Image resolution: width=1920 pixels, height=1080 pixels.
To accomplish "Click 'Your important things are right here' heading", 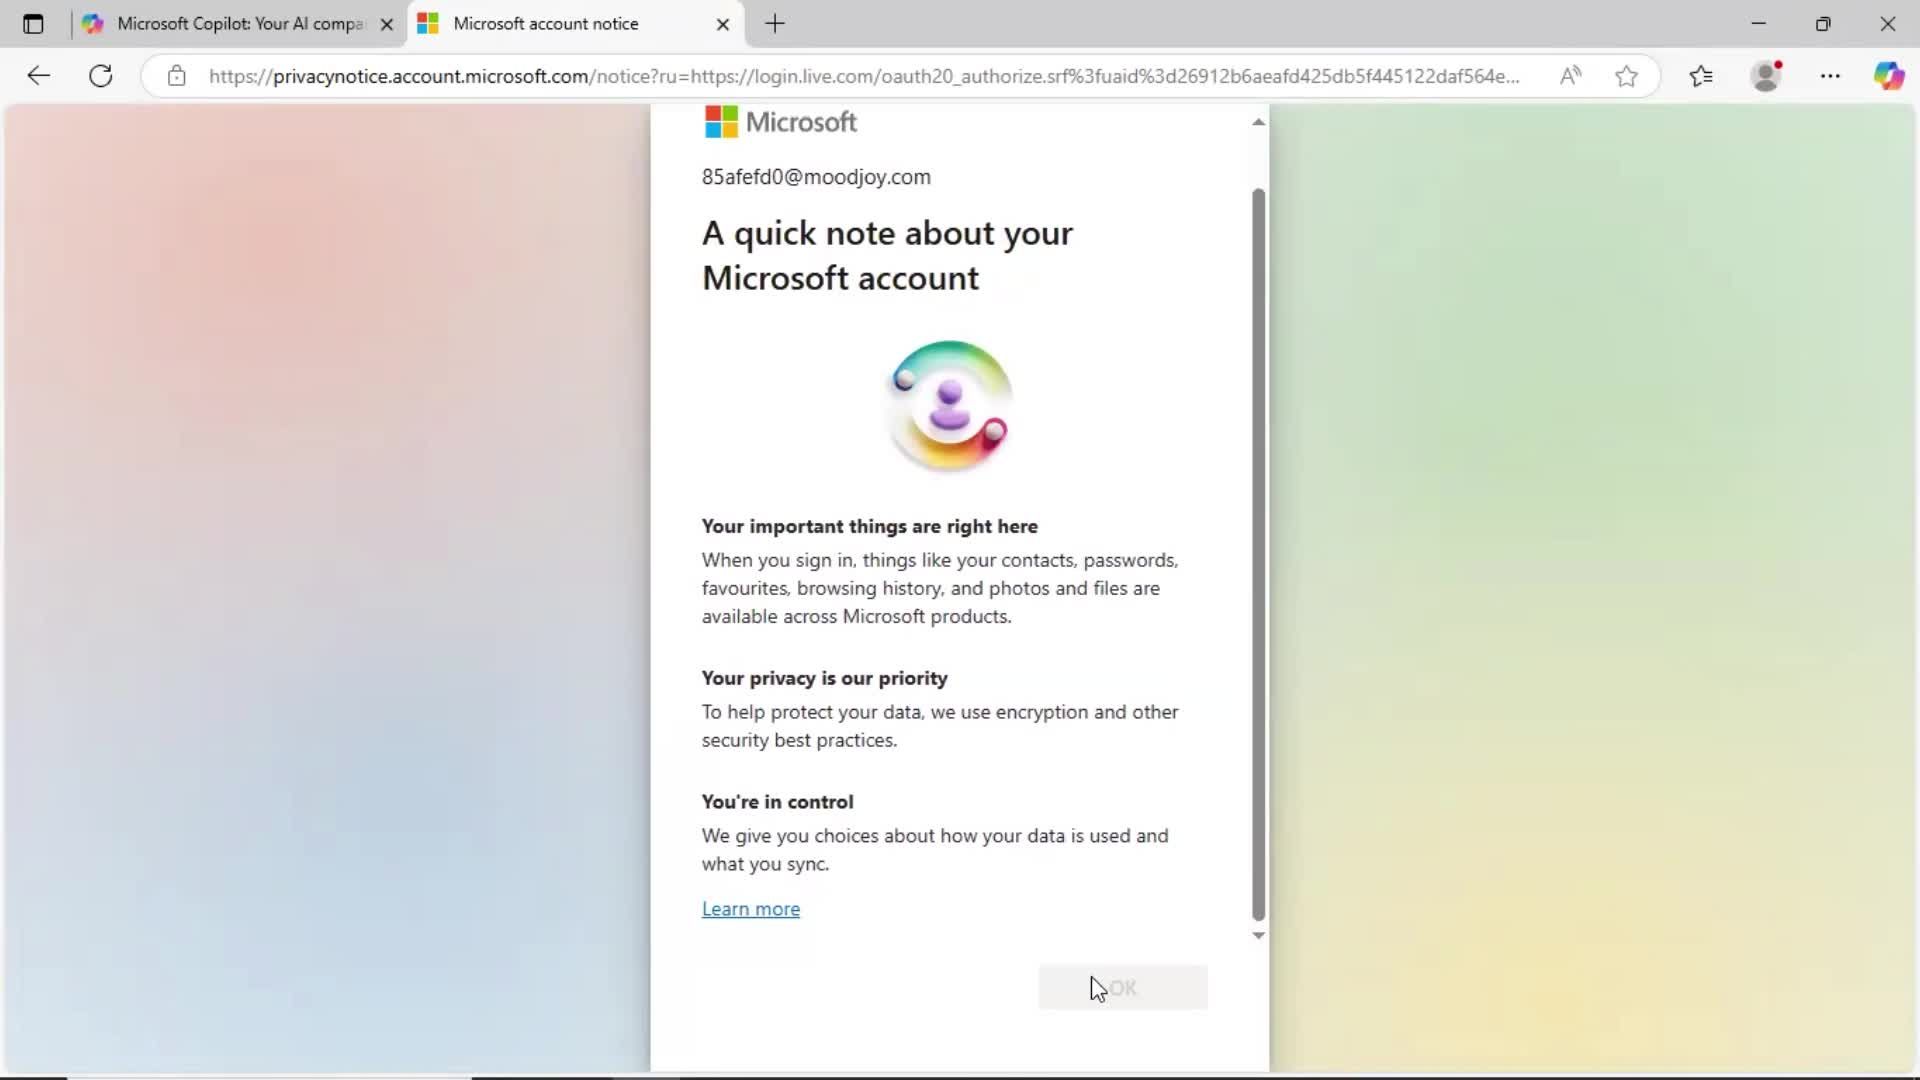I will 870,526.
